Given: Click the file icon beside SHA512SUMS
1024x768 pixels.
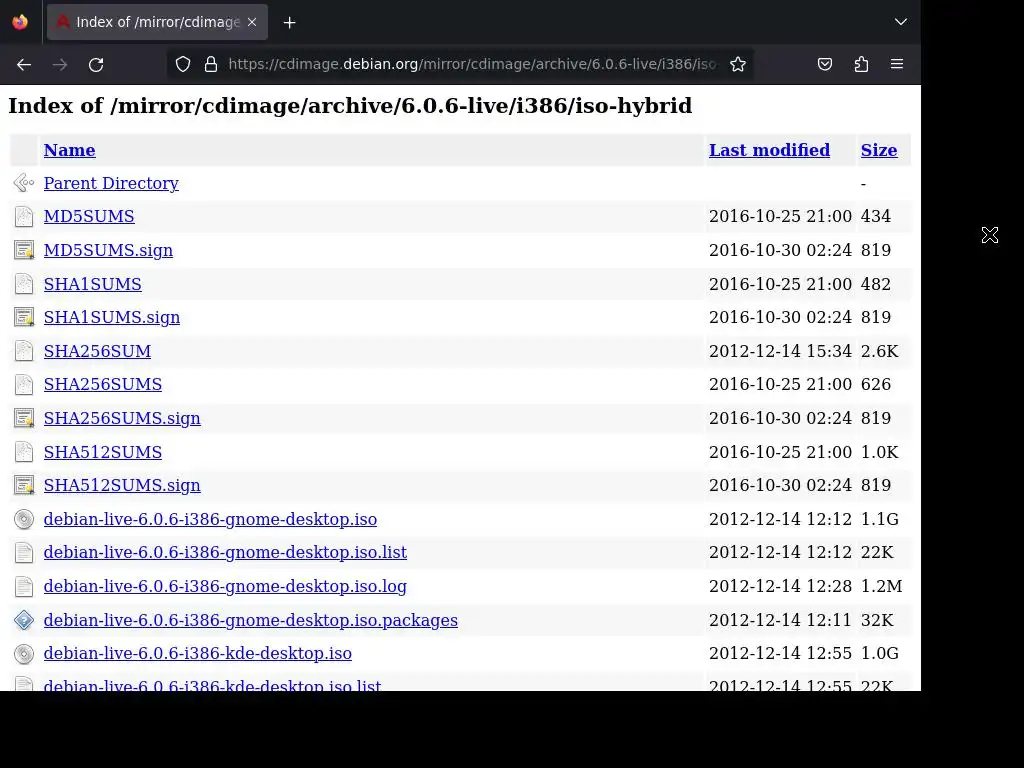Looking at the screenshot, I should pyautogui.click(x=24, y=452).
